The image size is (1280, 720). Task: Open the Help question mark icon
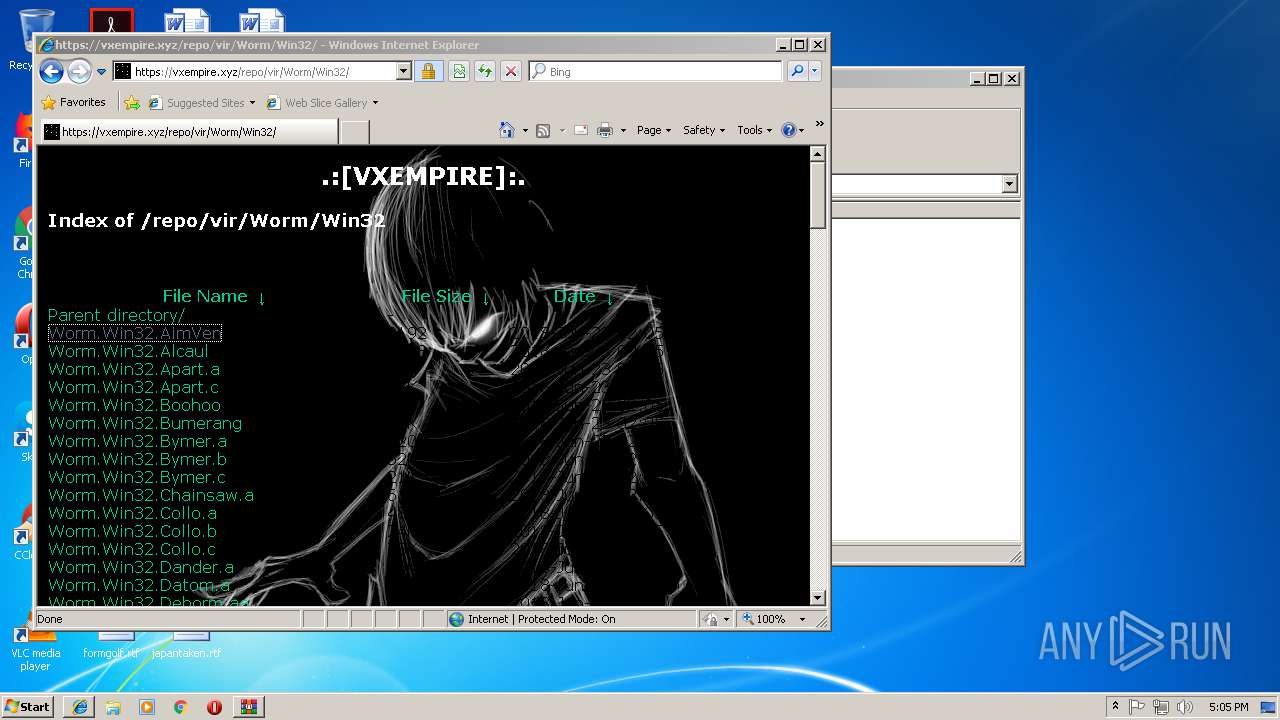(x=789, y=130)
